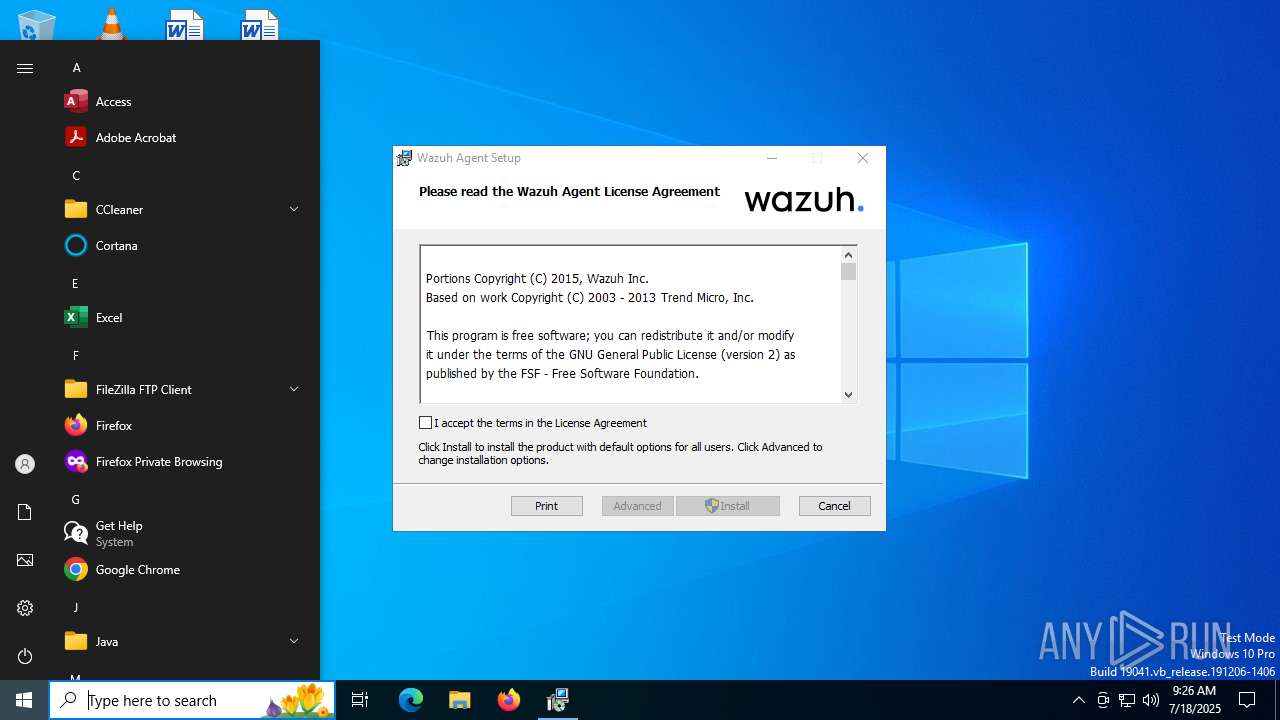The height and width of the screenshot is (720, 1280).
Task: Click the Install button with shield icon
Action: 728,506
